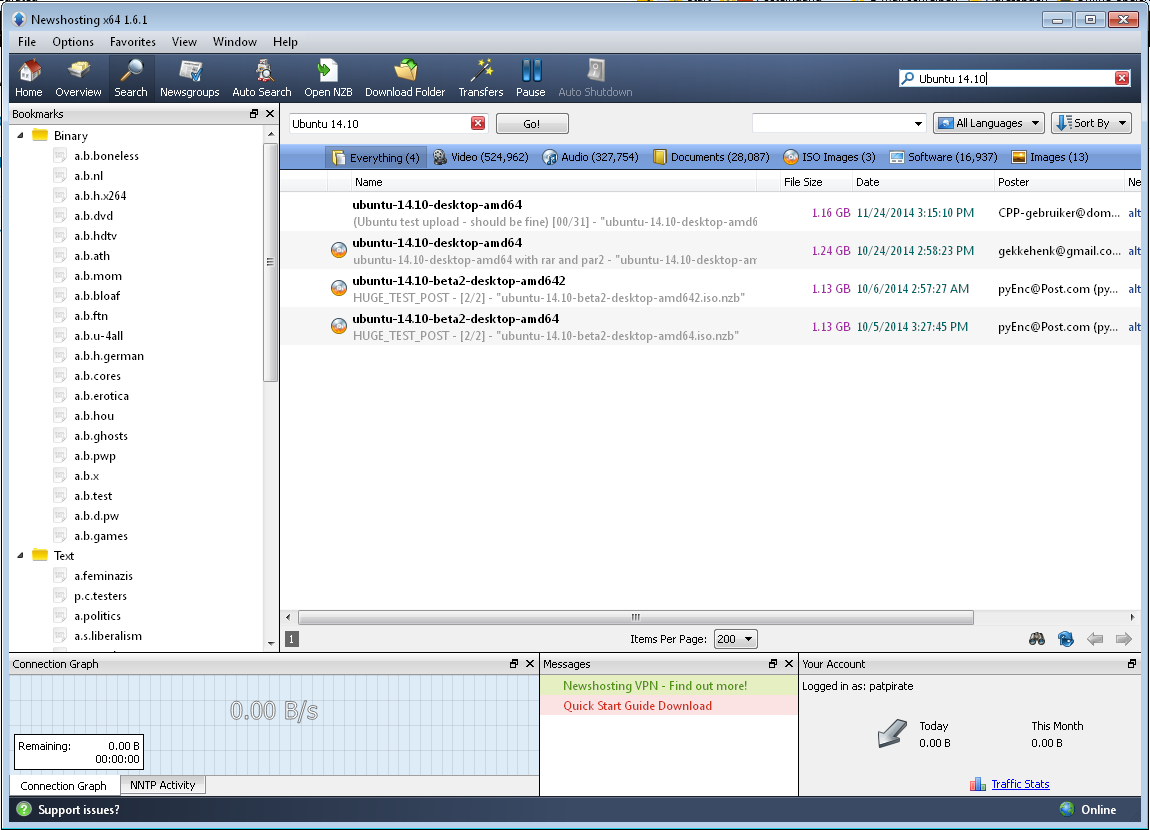Undock the Connection Graph panel
Viewport: 1150px width, 830px height.
[x=514, y=664]
